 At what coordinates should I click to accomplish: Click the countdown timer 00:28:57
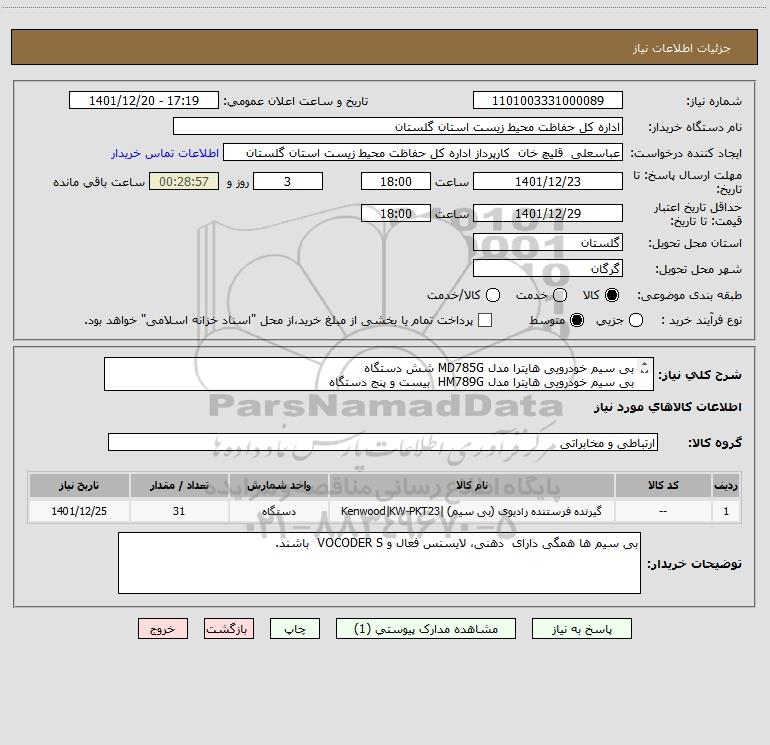click(x=184, y=181)
